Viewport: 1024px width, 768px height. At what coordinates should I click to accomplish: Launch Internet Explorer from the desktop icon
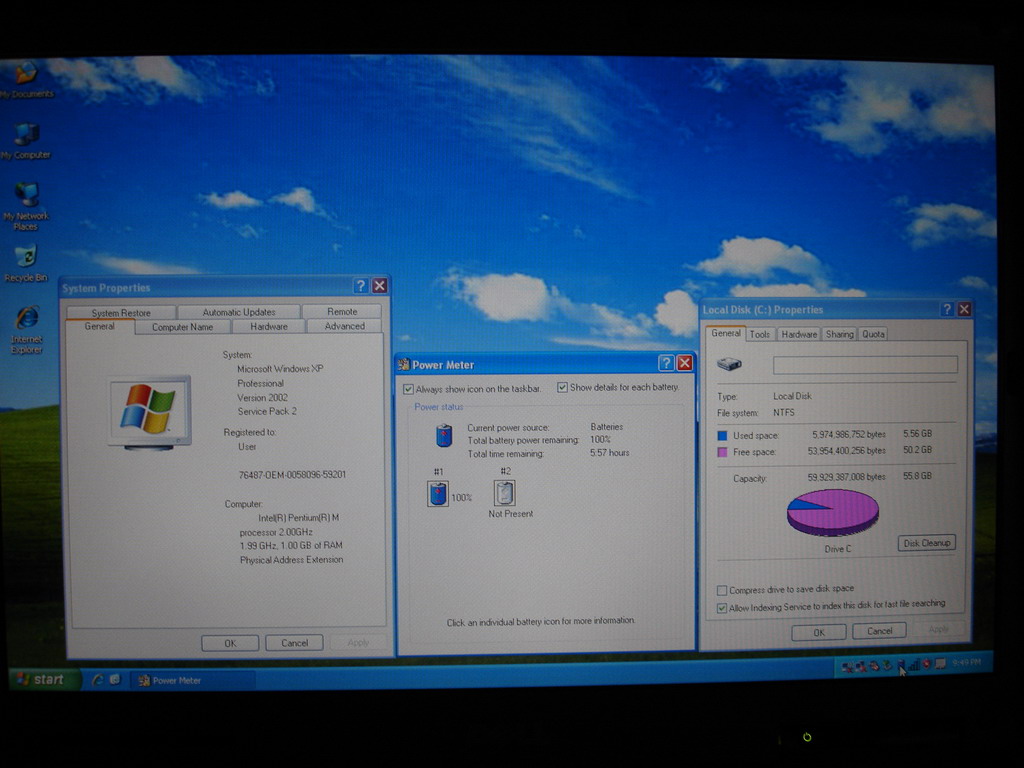(x=26, y=330)
